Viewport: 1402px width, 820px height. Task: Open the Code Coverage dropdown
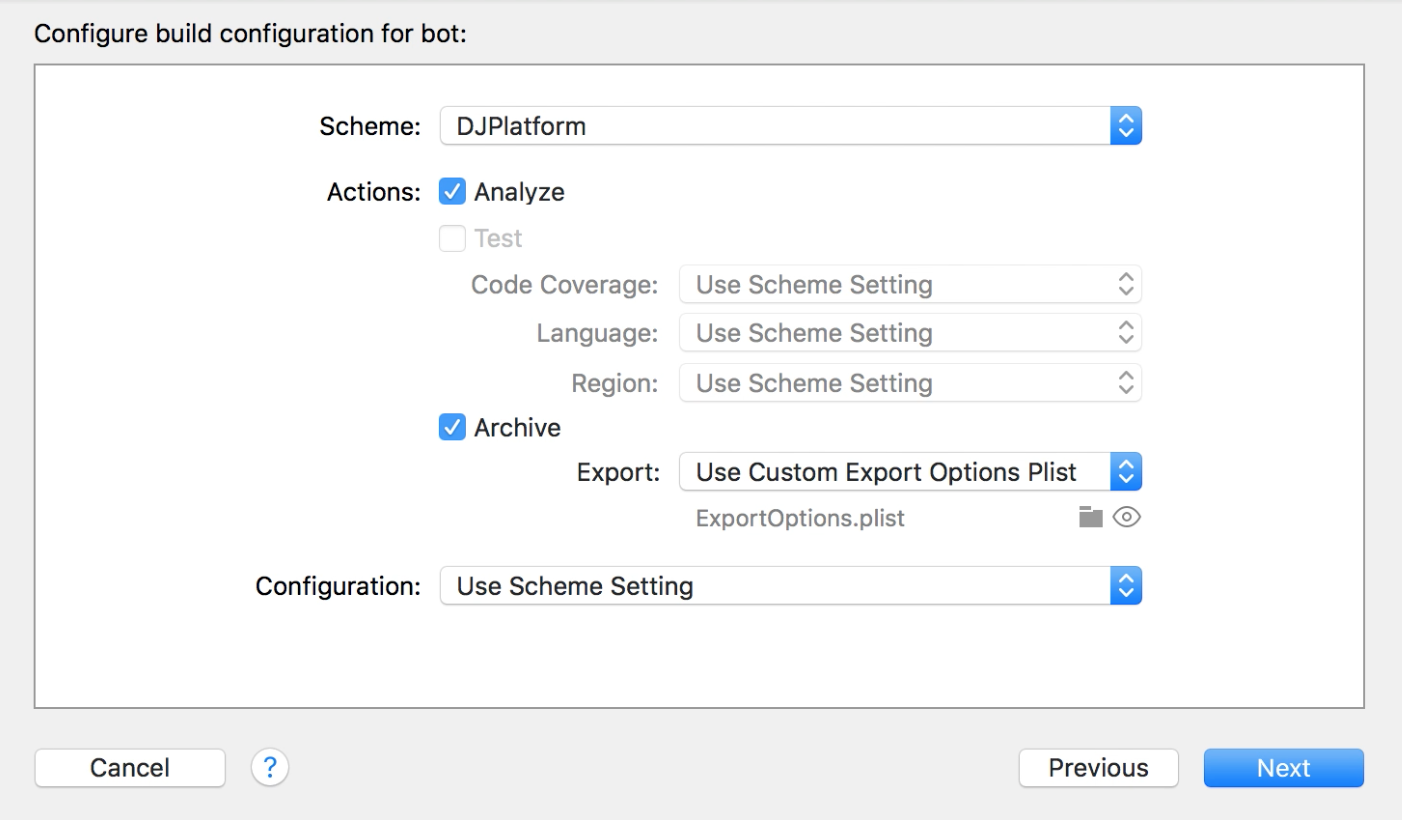click(x=909, y=285)
